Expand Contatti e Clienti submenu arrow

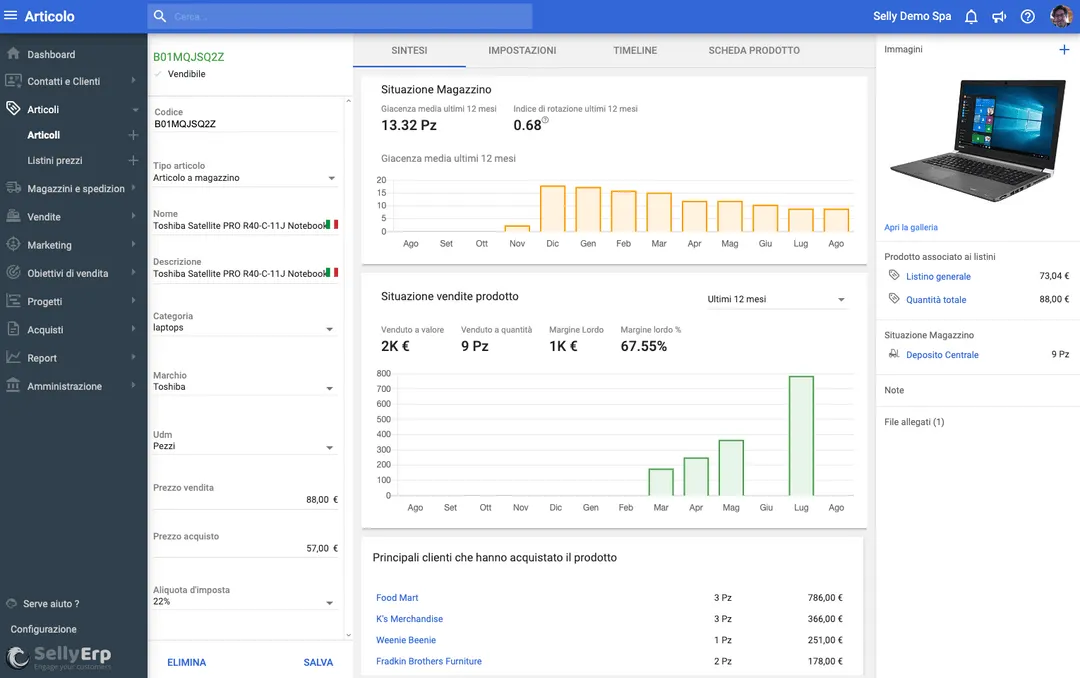134,81
